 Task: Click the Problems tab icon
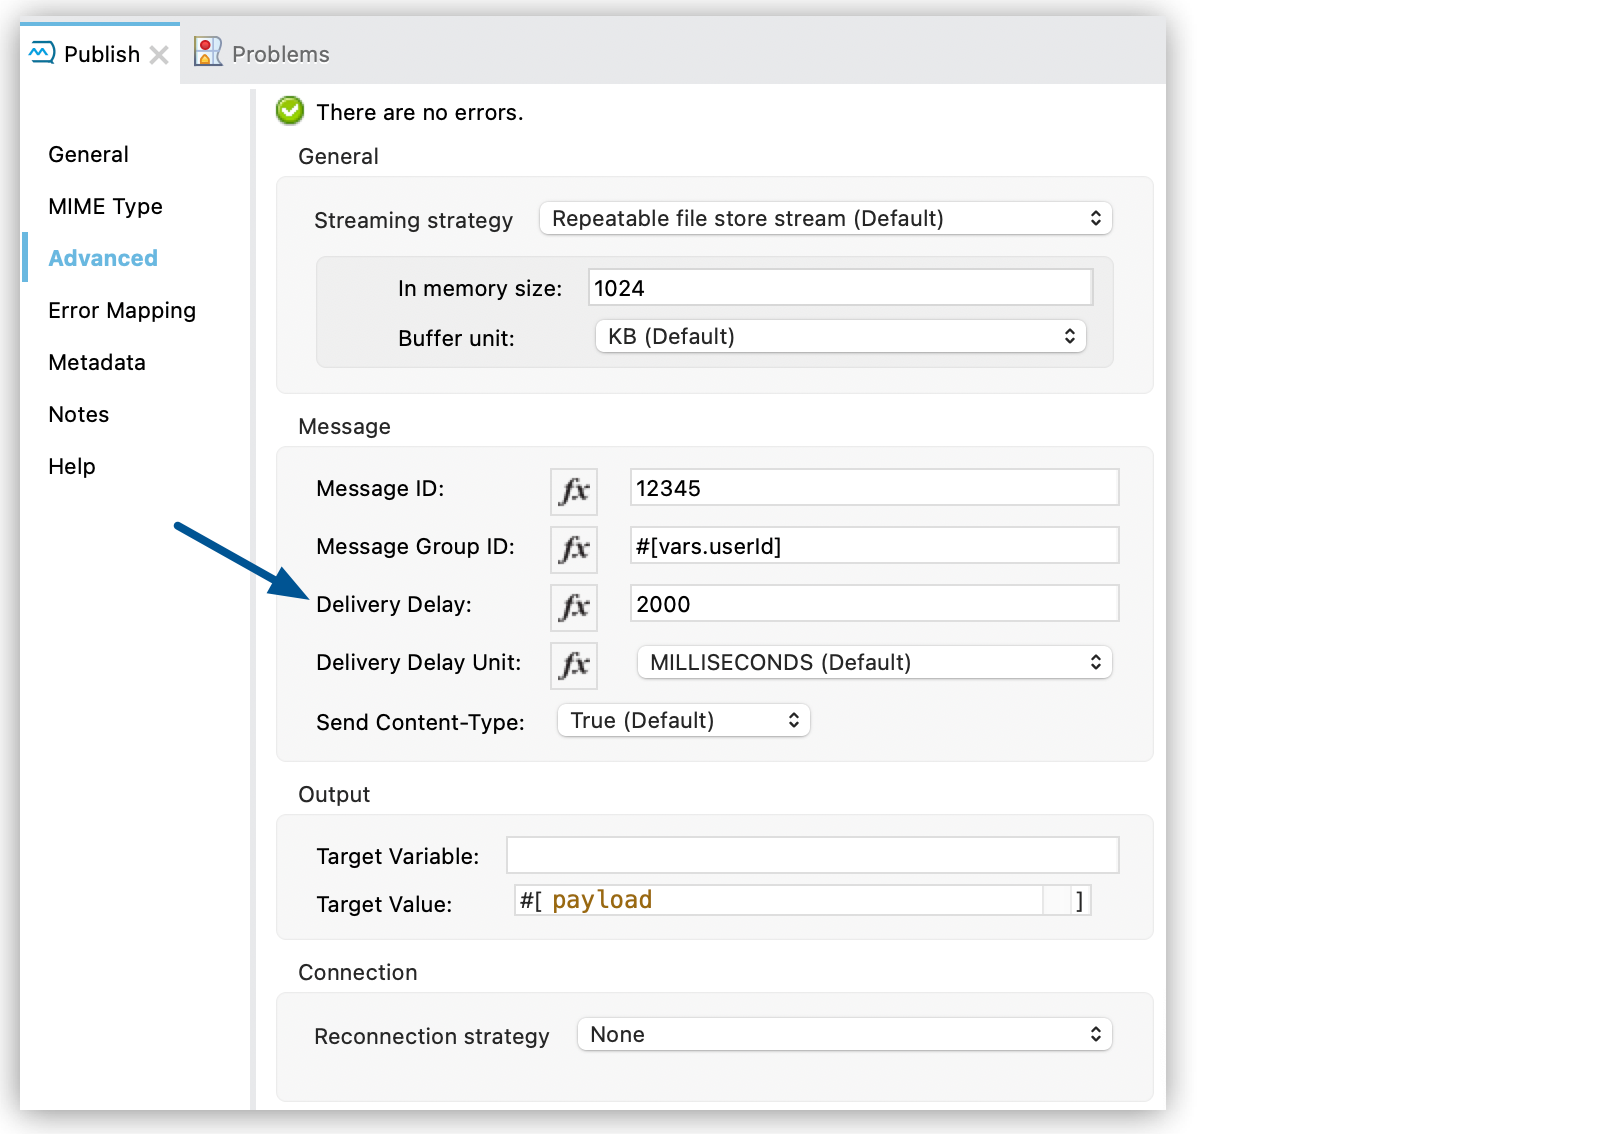[207, 52]
